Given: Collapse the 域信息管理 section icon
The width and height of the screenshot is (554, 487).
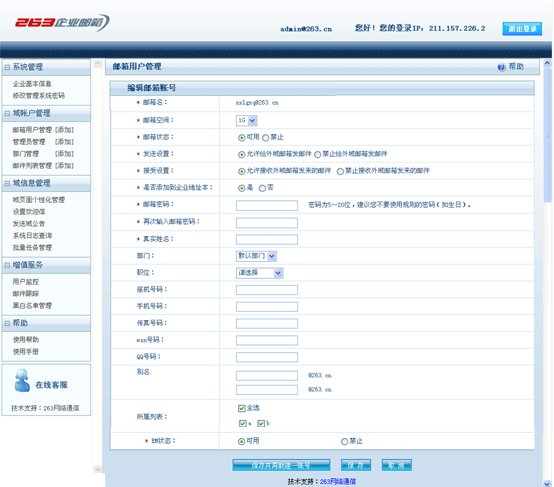Looking at the screenshot, I should tap(7, 183).
